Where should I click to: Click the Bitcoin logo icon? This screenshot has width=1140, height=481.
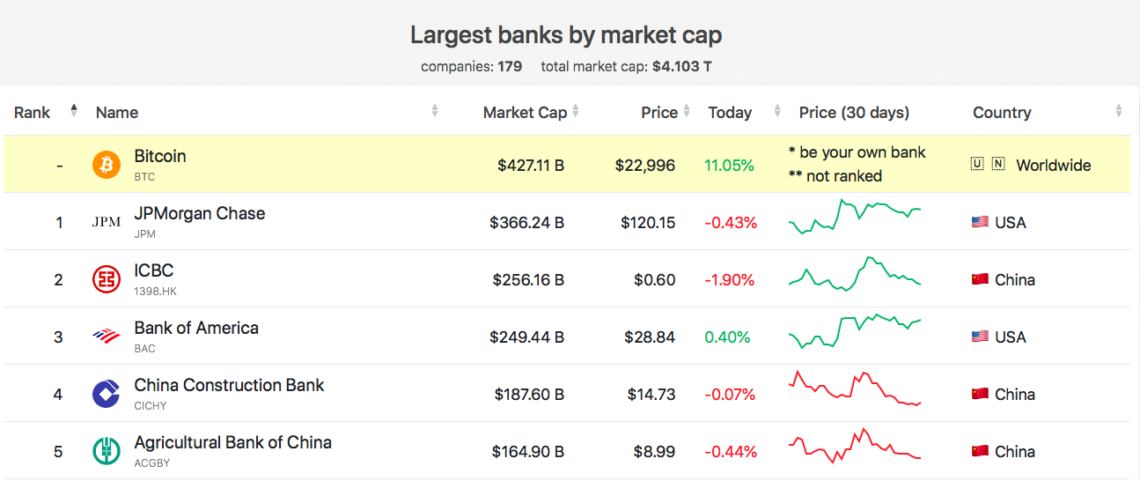[106, 165]
